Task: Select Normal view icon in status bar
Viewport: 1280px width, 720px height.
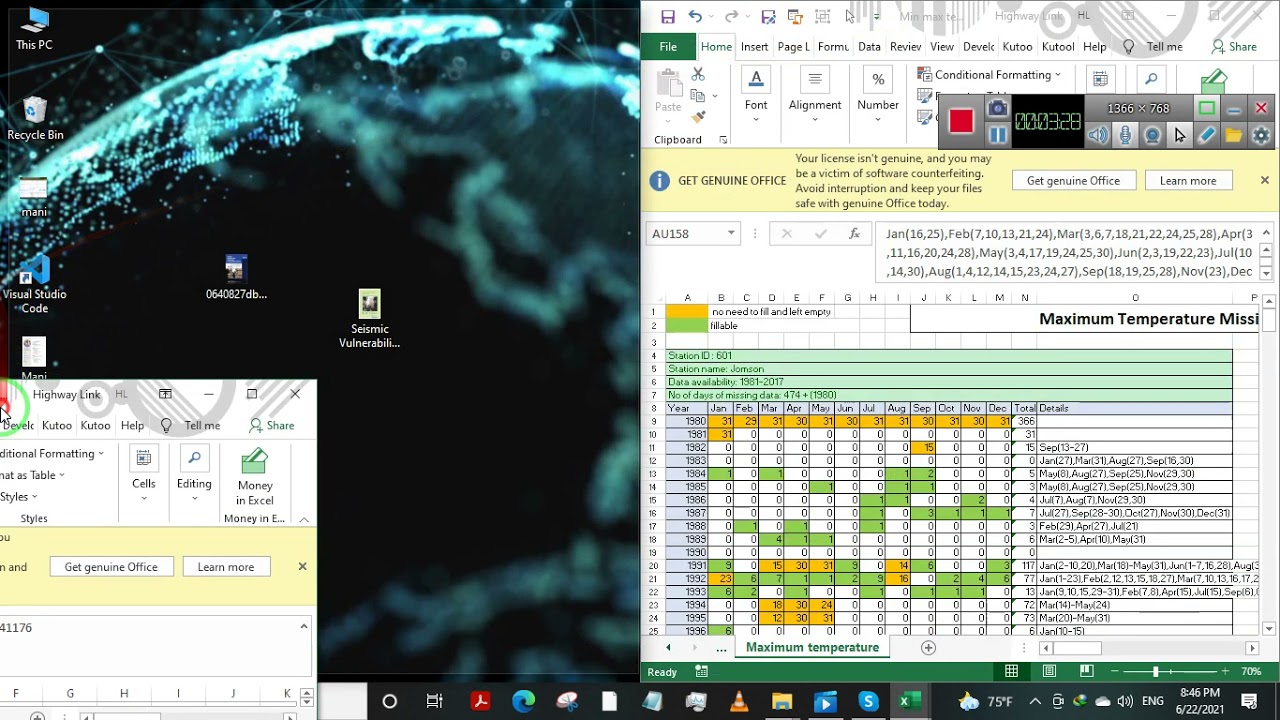Action: [x=1011, y=672]
